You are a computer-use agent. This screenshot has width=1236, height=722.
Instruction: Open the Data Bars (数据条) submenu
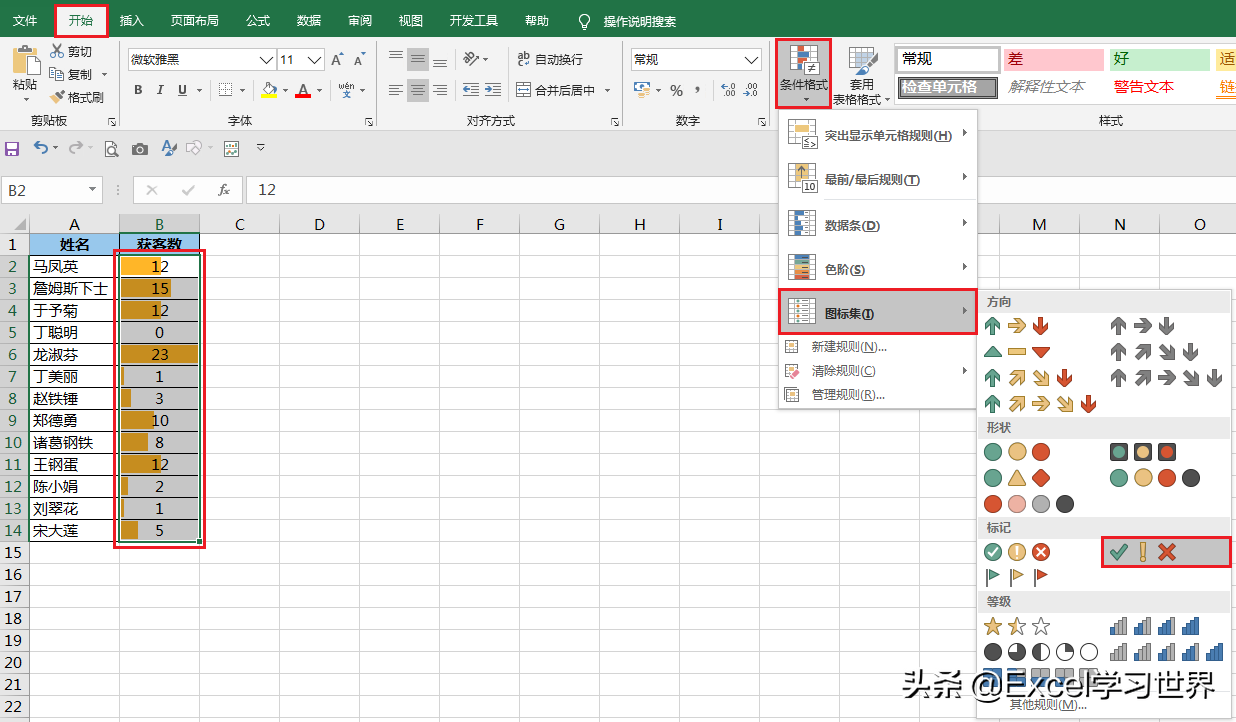(x=878, y=224)
